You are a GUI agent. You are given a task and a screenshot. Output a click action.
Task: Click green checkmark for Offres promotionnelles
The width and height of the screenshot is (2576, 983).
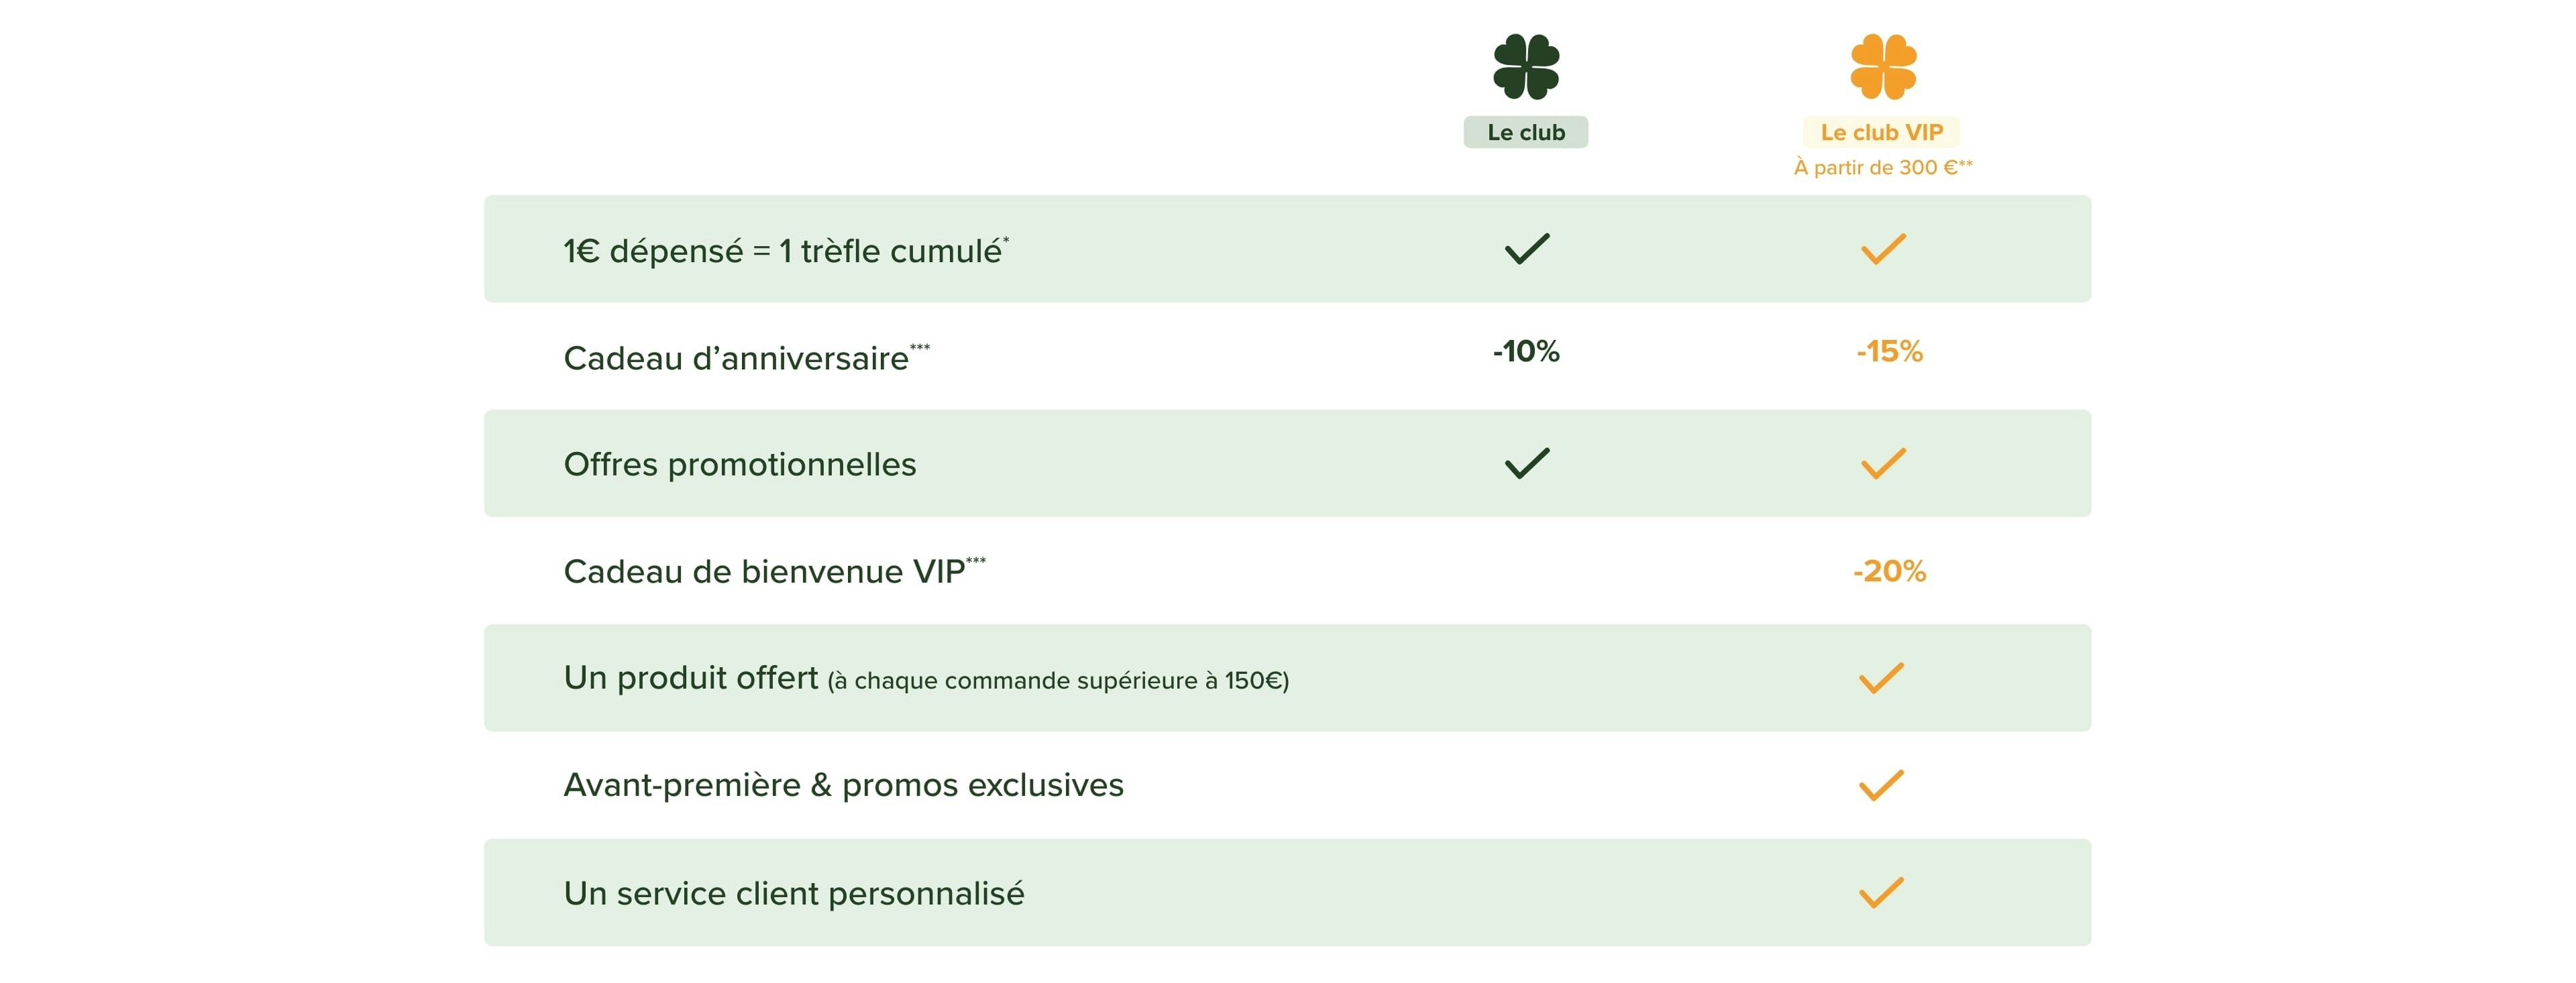click(x=1526, y=463)
